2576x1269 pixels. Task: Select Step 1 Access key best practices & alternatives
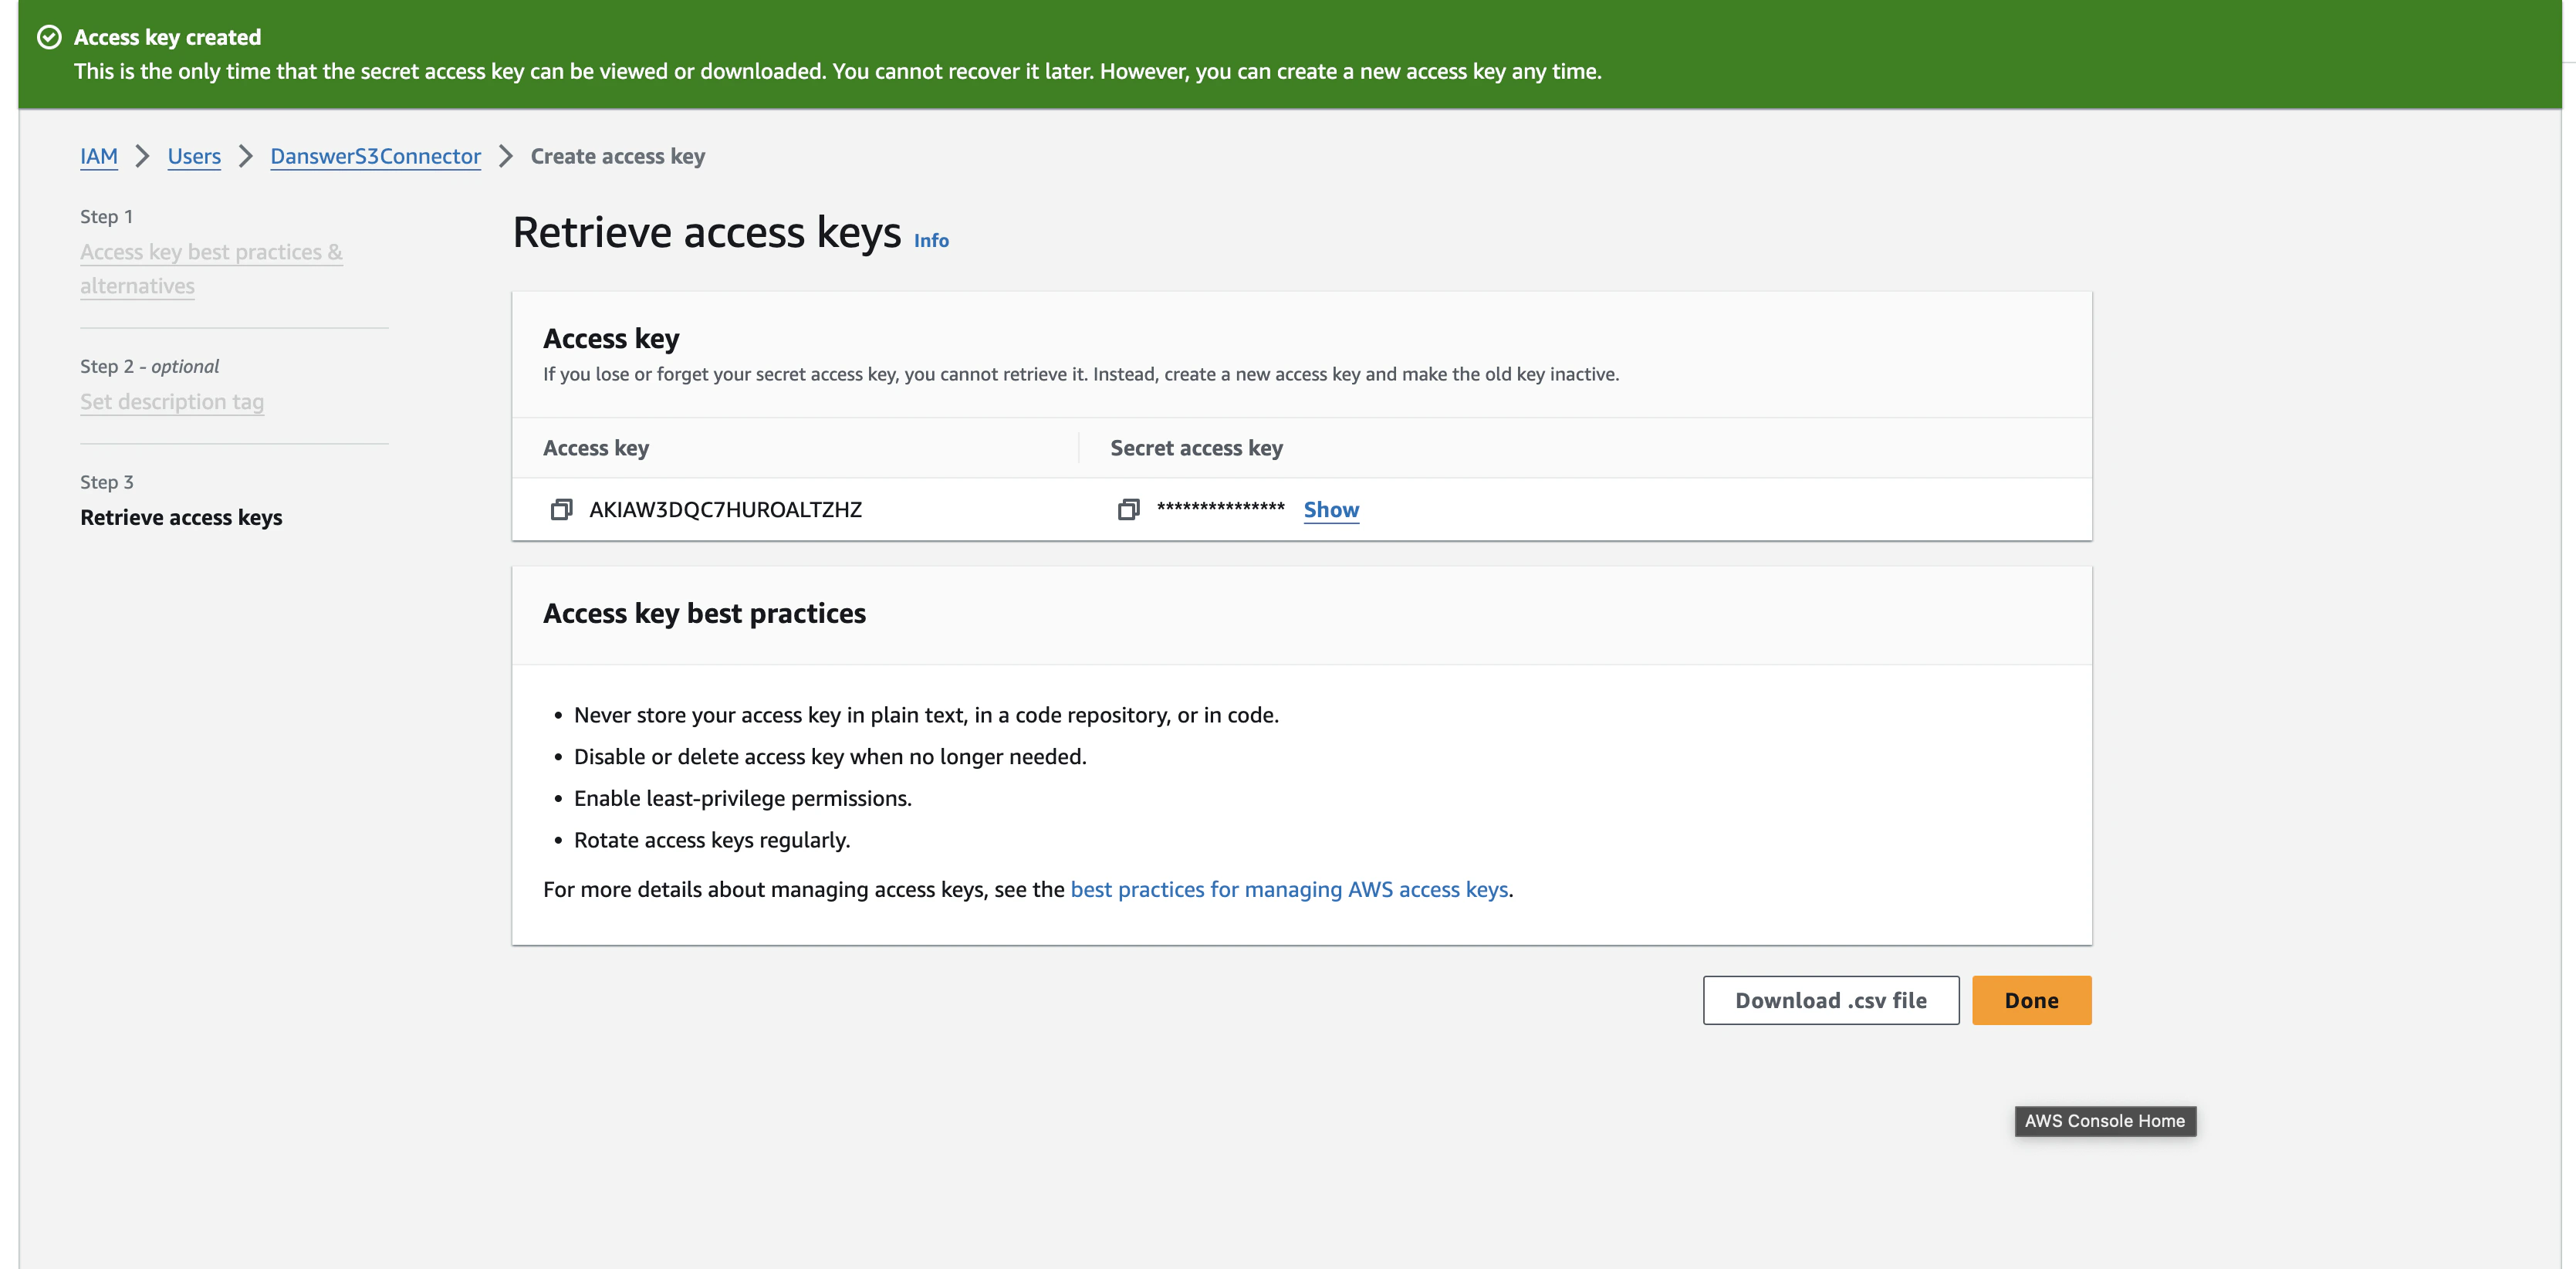coord(210,268)
